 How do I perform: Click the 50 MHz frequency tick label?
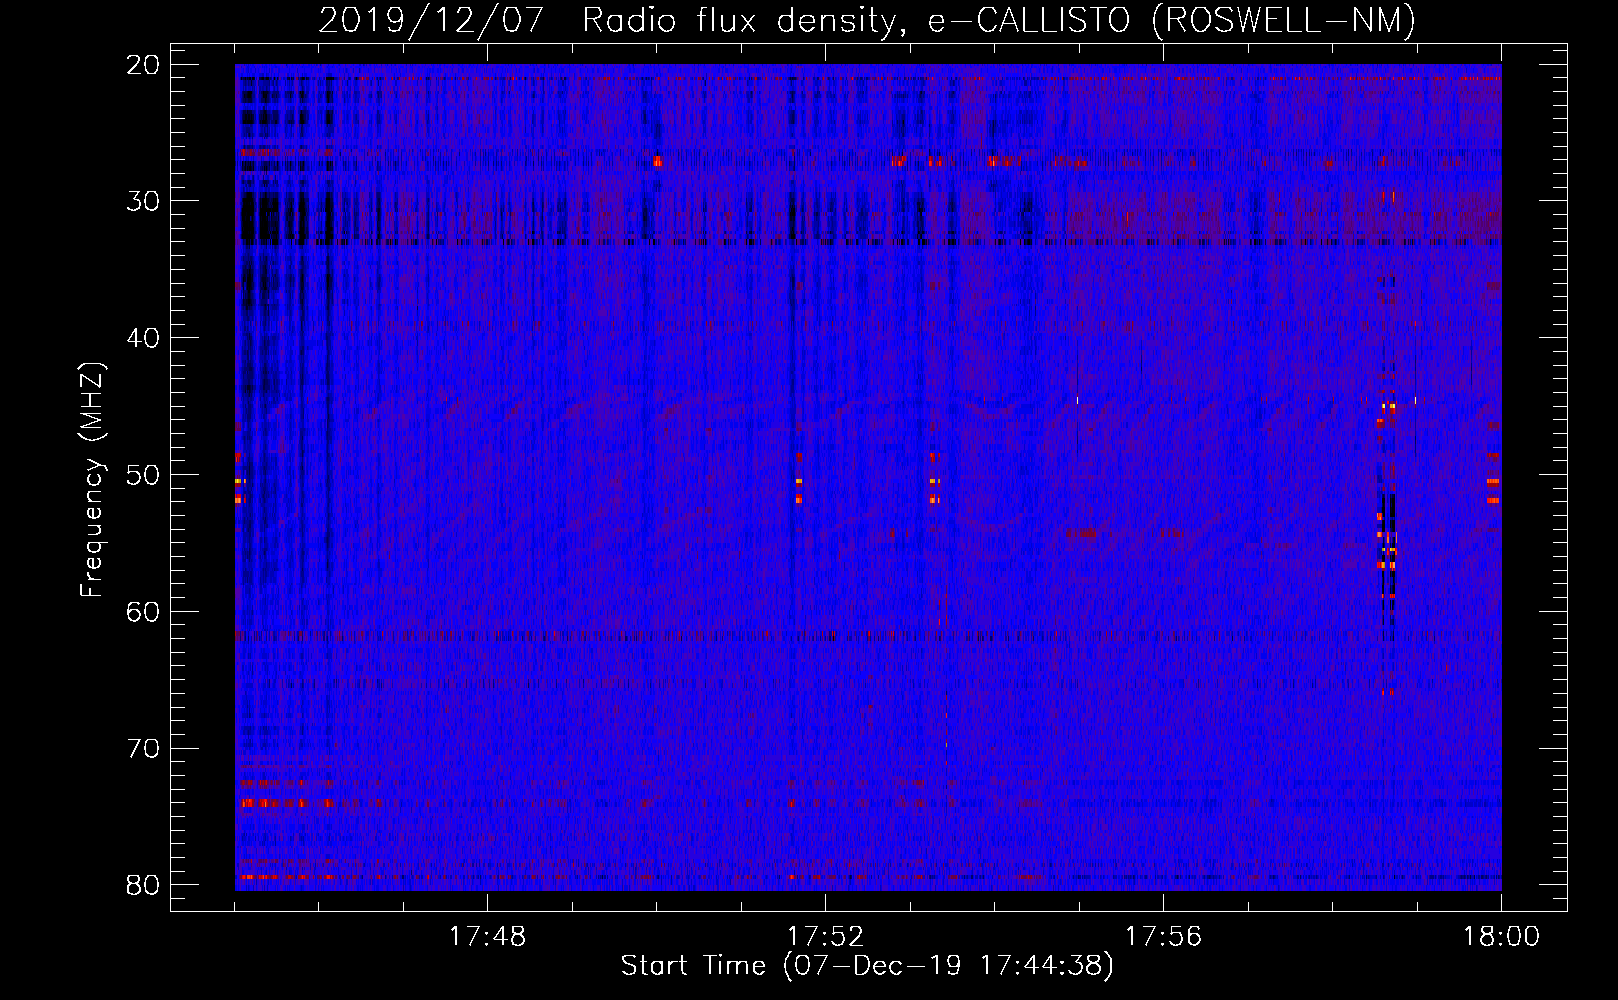[x=144, y=475]
